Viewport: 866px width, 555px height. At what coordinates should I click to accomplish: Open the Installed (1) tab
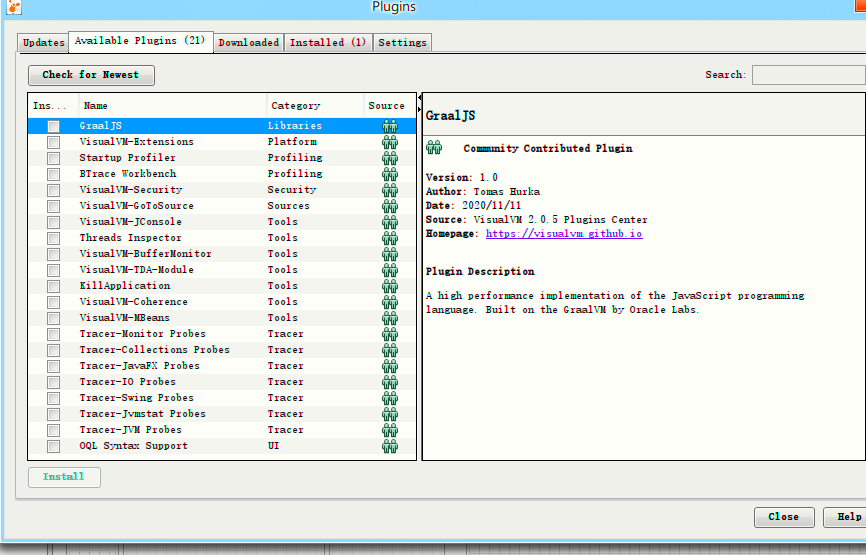pyautogui.click(x=328, y=43)
